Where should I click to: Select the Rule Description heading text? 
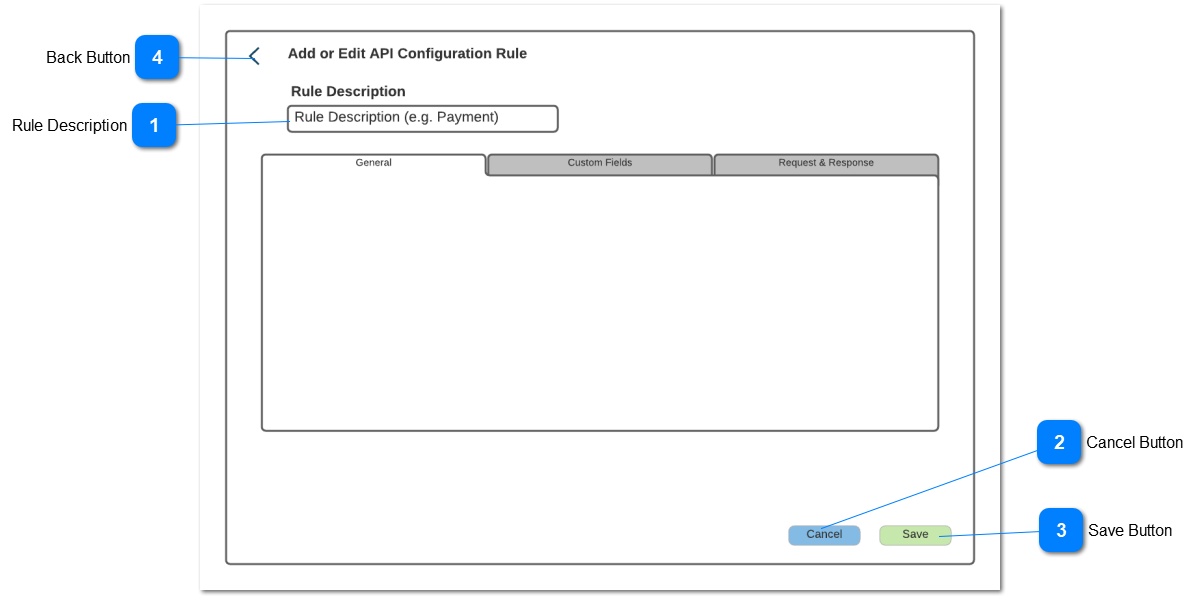(x=347, y=91)
